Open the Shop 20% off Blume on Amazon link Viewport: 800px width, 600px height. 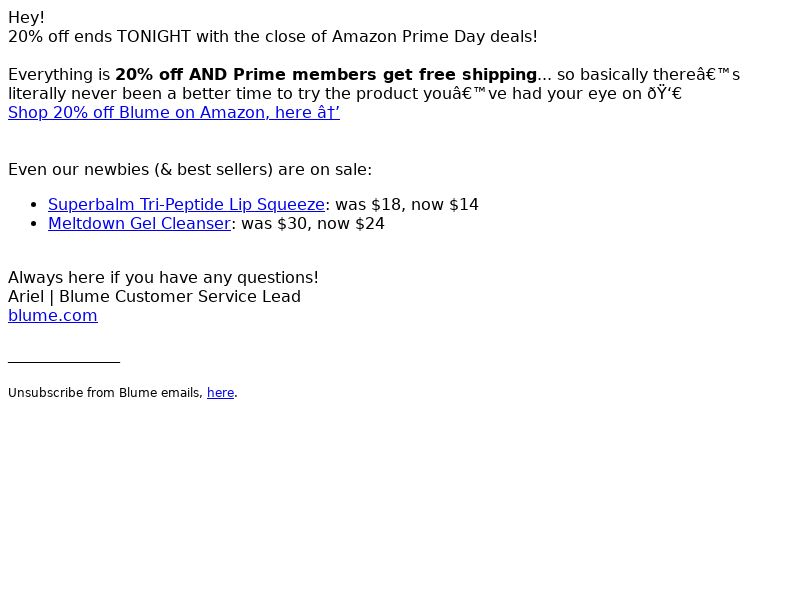[x=174, y=112]
